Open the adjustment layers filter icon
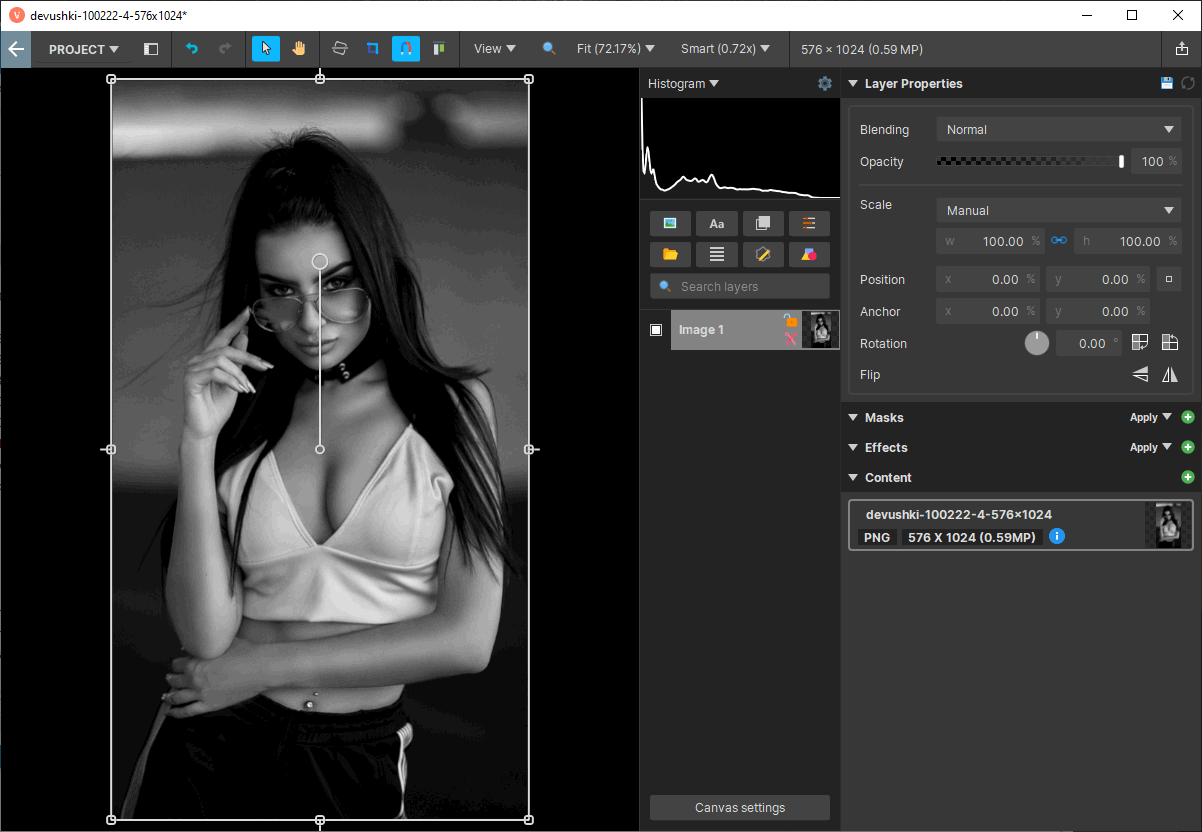 pyautogui.click(x=809, y=223)
